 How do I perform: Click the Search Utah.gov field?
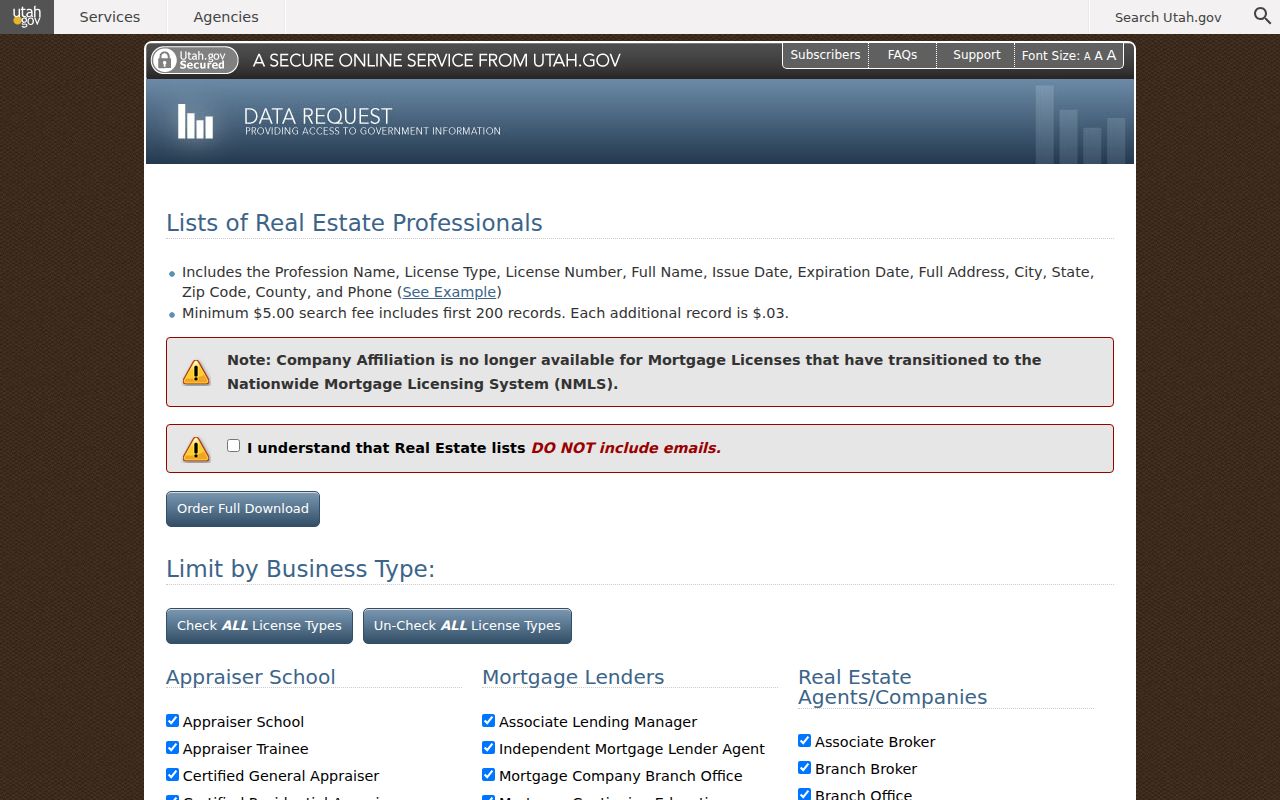point(1168,17)
